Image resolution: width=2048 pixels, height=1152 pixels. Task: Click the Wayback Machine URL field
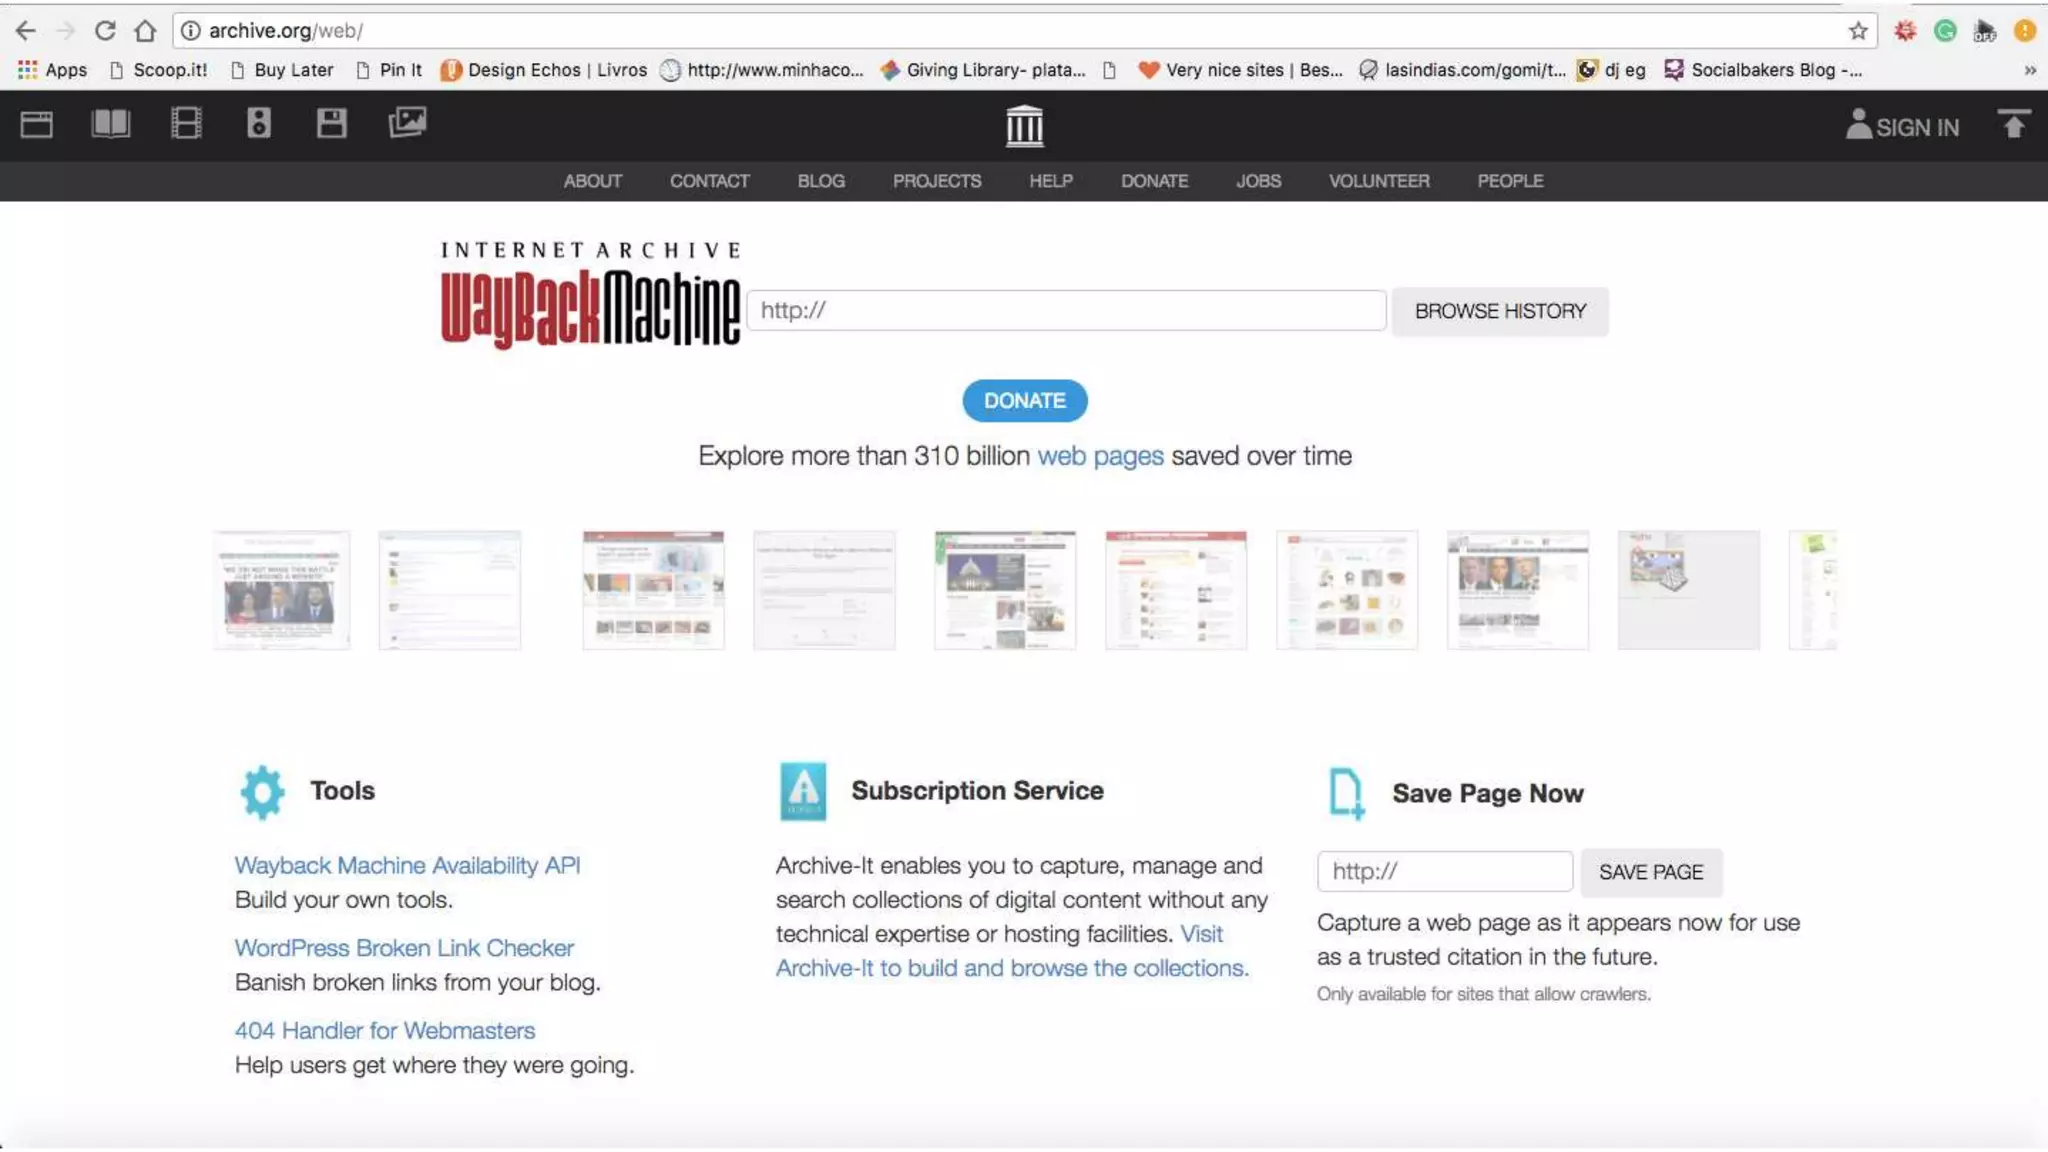tap(1066, 311)
